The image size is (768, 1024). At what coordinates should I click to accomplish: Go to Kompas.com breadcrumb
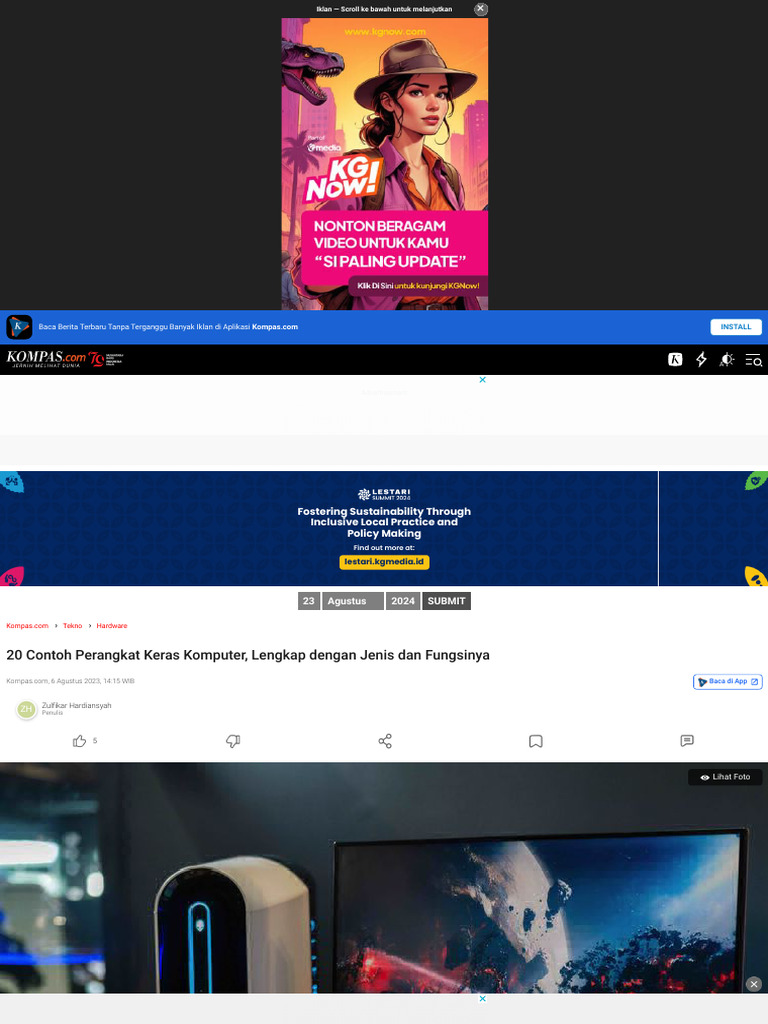click(27, 626)
